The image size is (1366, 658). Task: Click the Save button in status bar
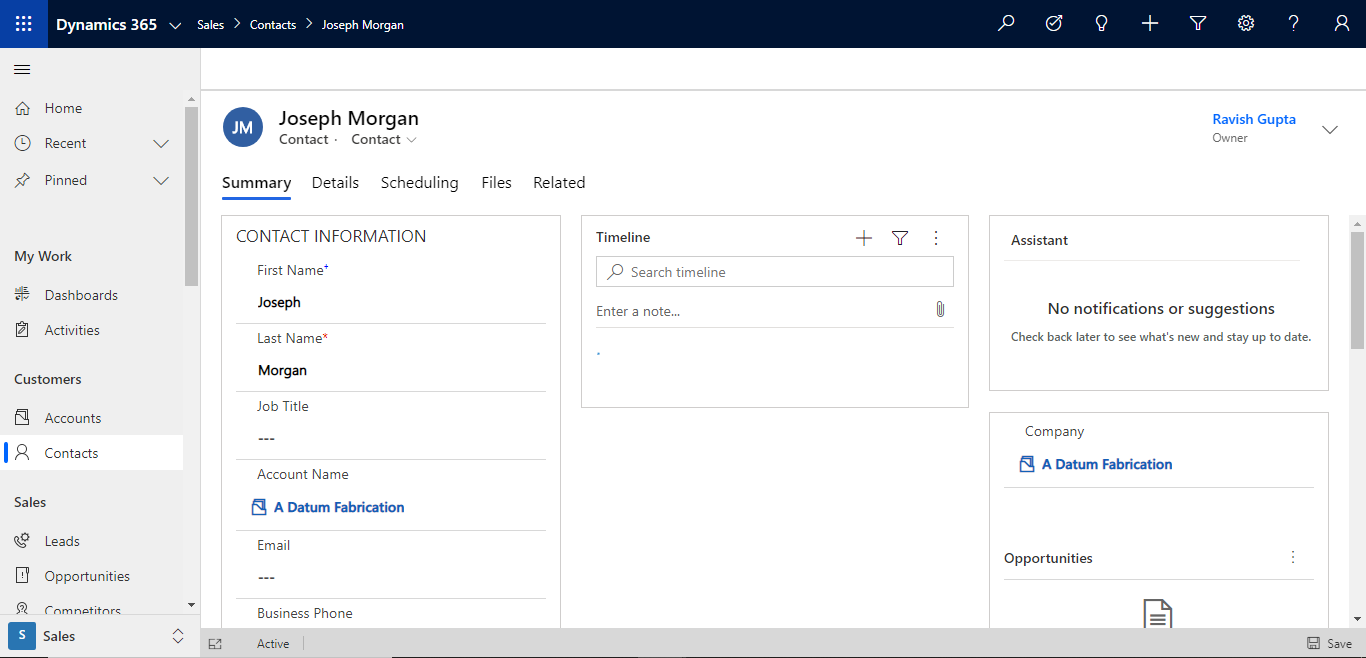[1330, 644]
